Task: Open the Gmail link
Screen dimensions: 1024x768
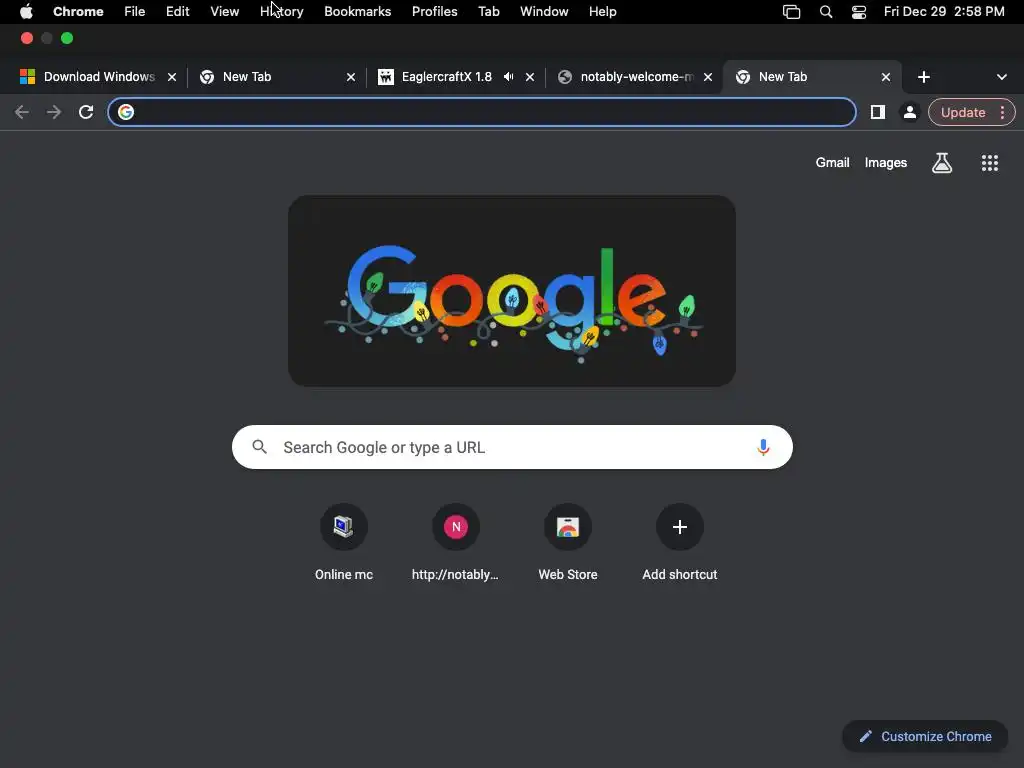Action: pyautogui.click(x=832, y=163)
